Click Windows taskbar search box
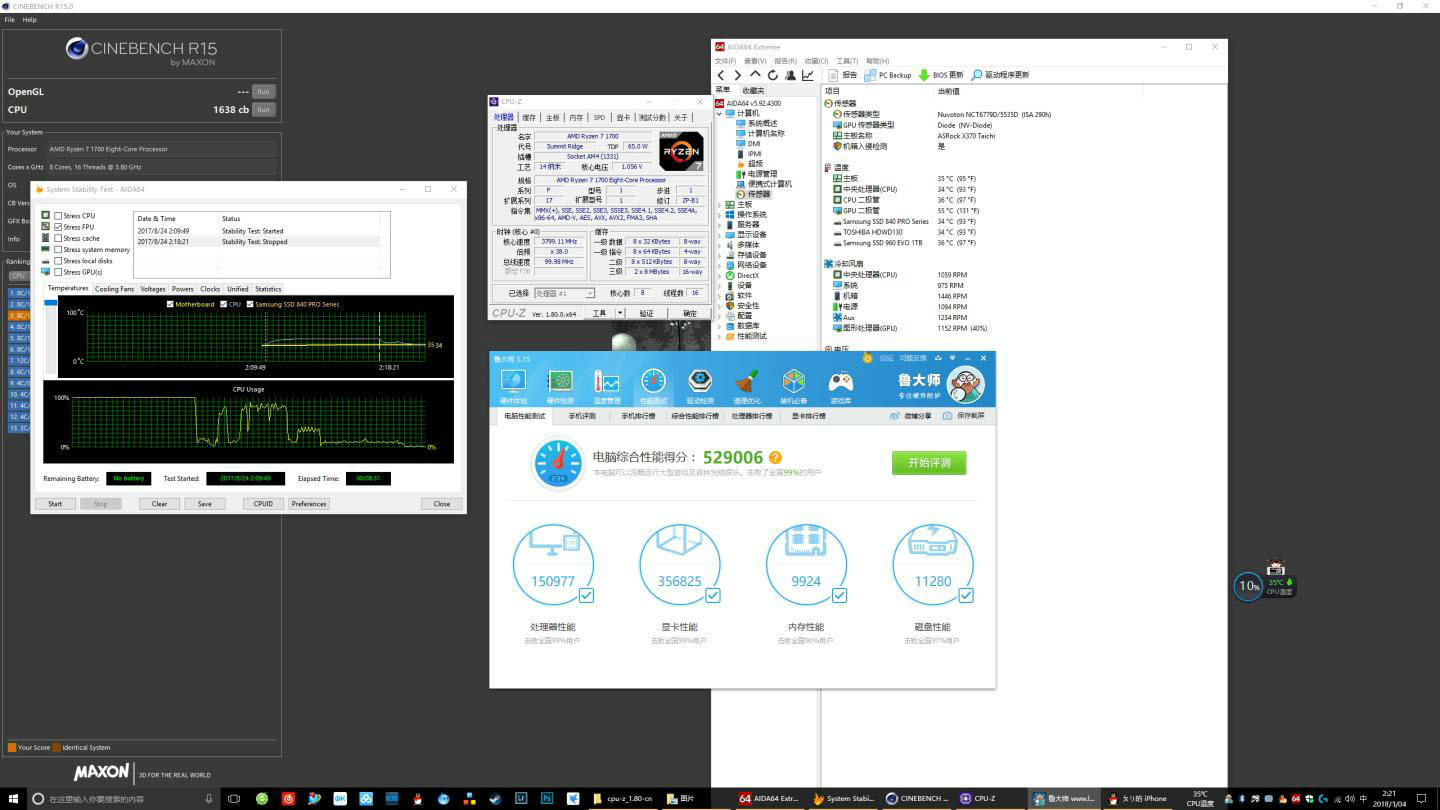1440x810 pixels. point(123,799)
